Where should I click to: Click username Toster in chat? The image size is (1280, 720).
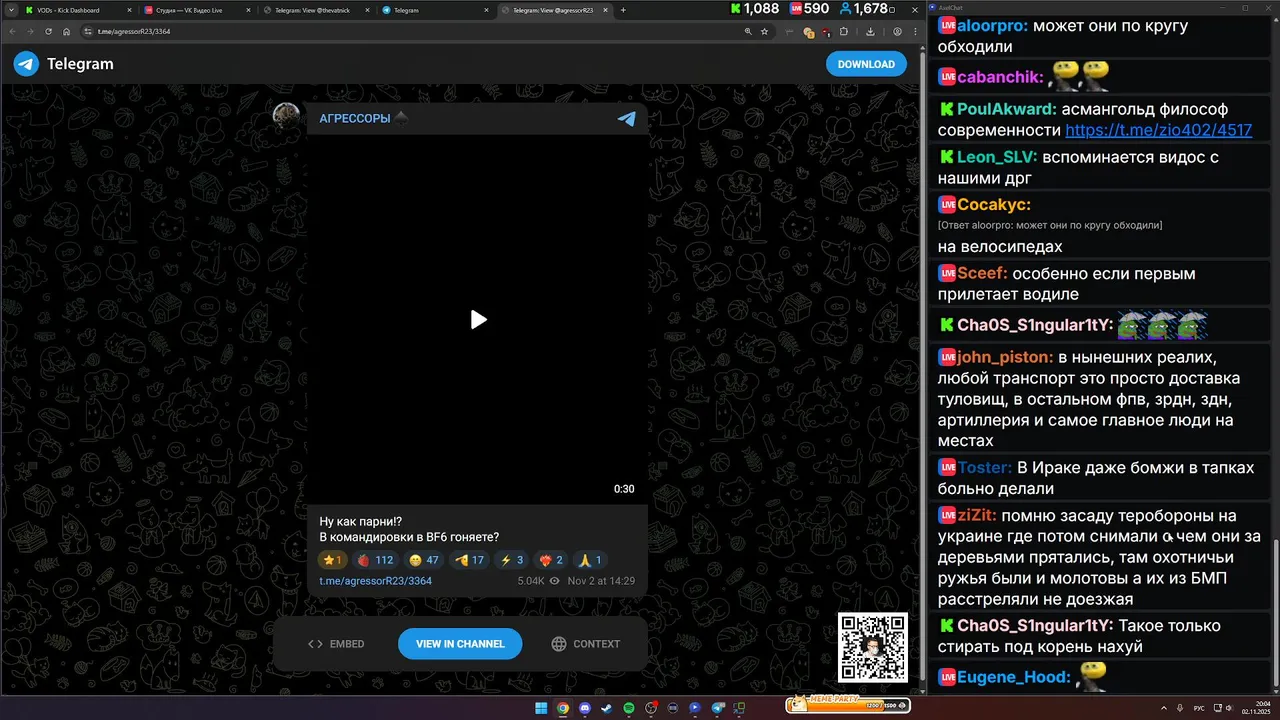[985, 467]
